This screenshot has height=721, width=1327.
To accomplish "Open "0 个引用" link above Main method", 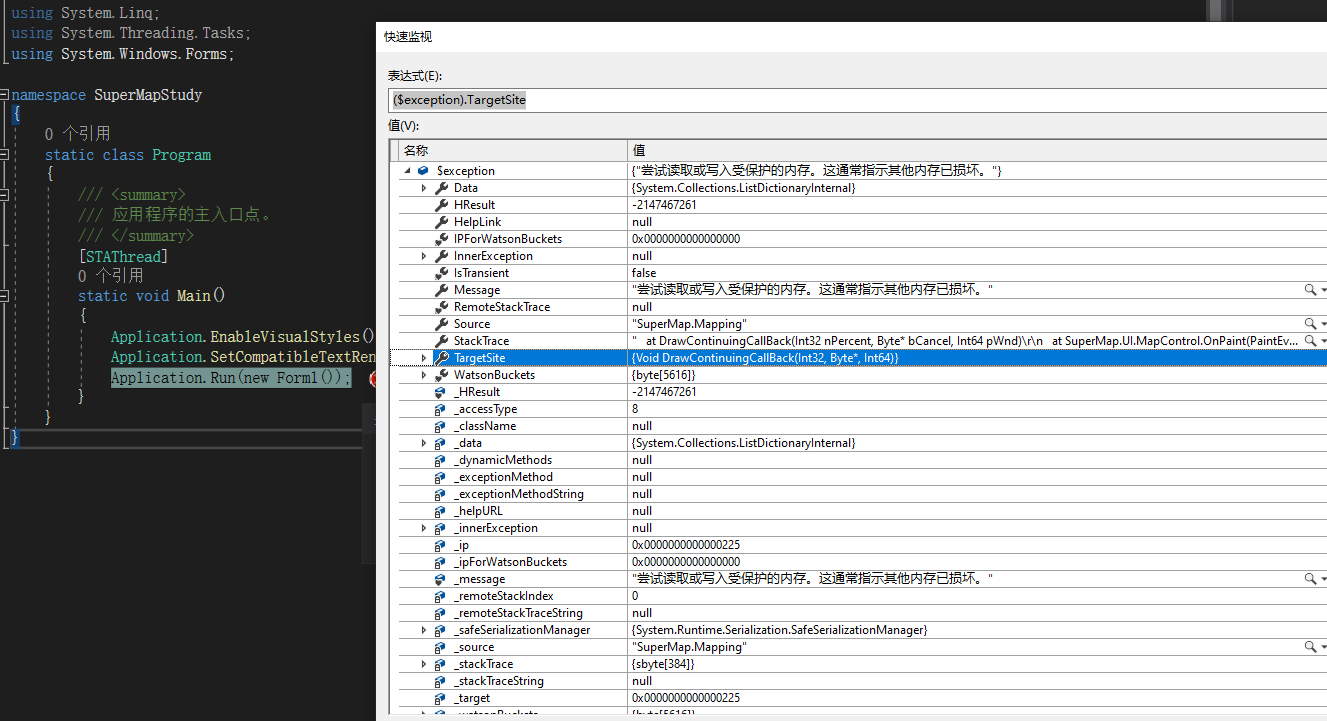I will coord(110,276).
